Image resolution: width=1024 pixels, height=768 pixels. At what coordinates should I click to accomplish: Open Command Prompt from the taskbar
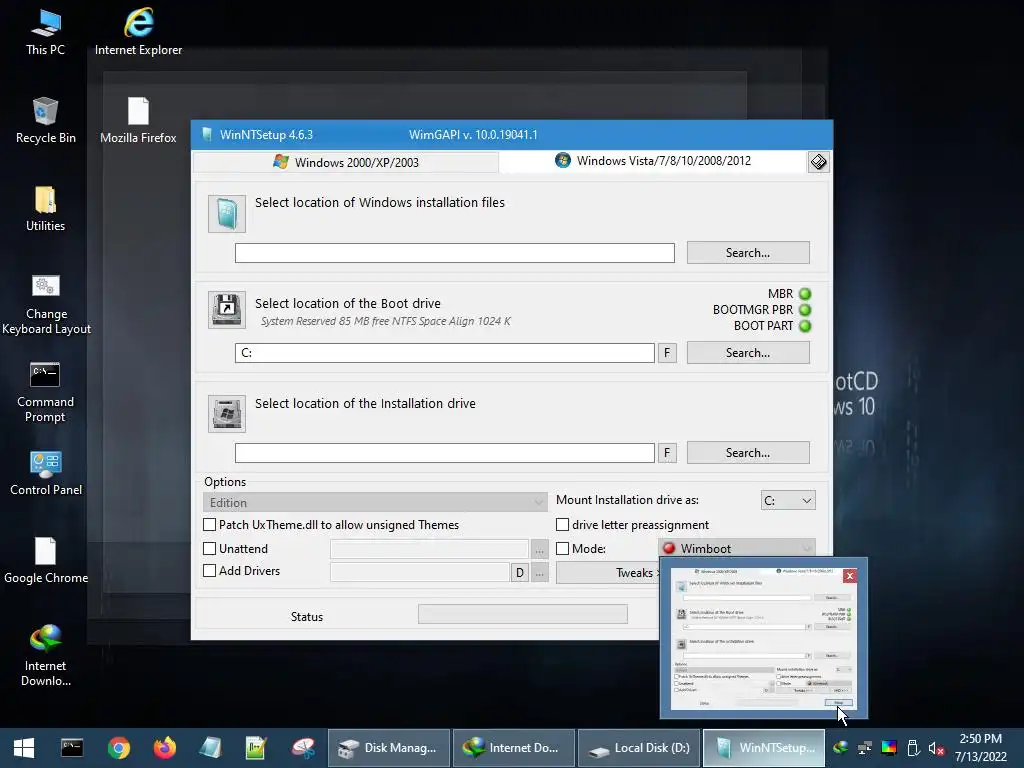(72, 748)
